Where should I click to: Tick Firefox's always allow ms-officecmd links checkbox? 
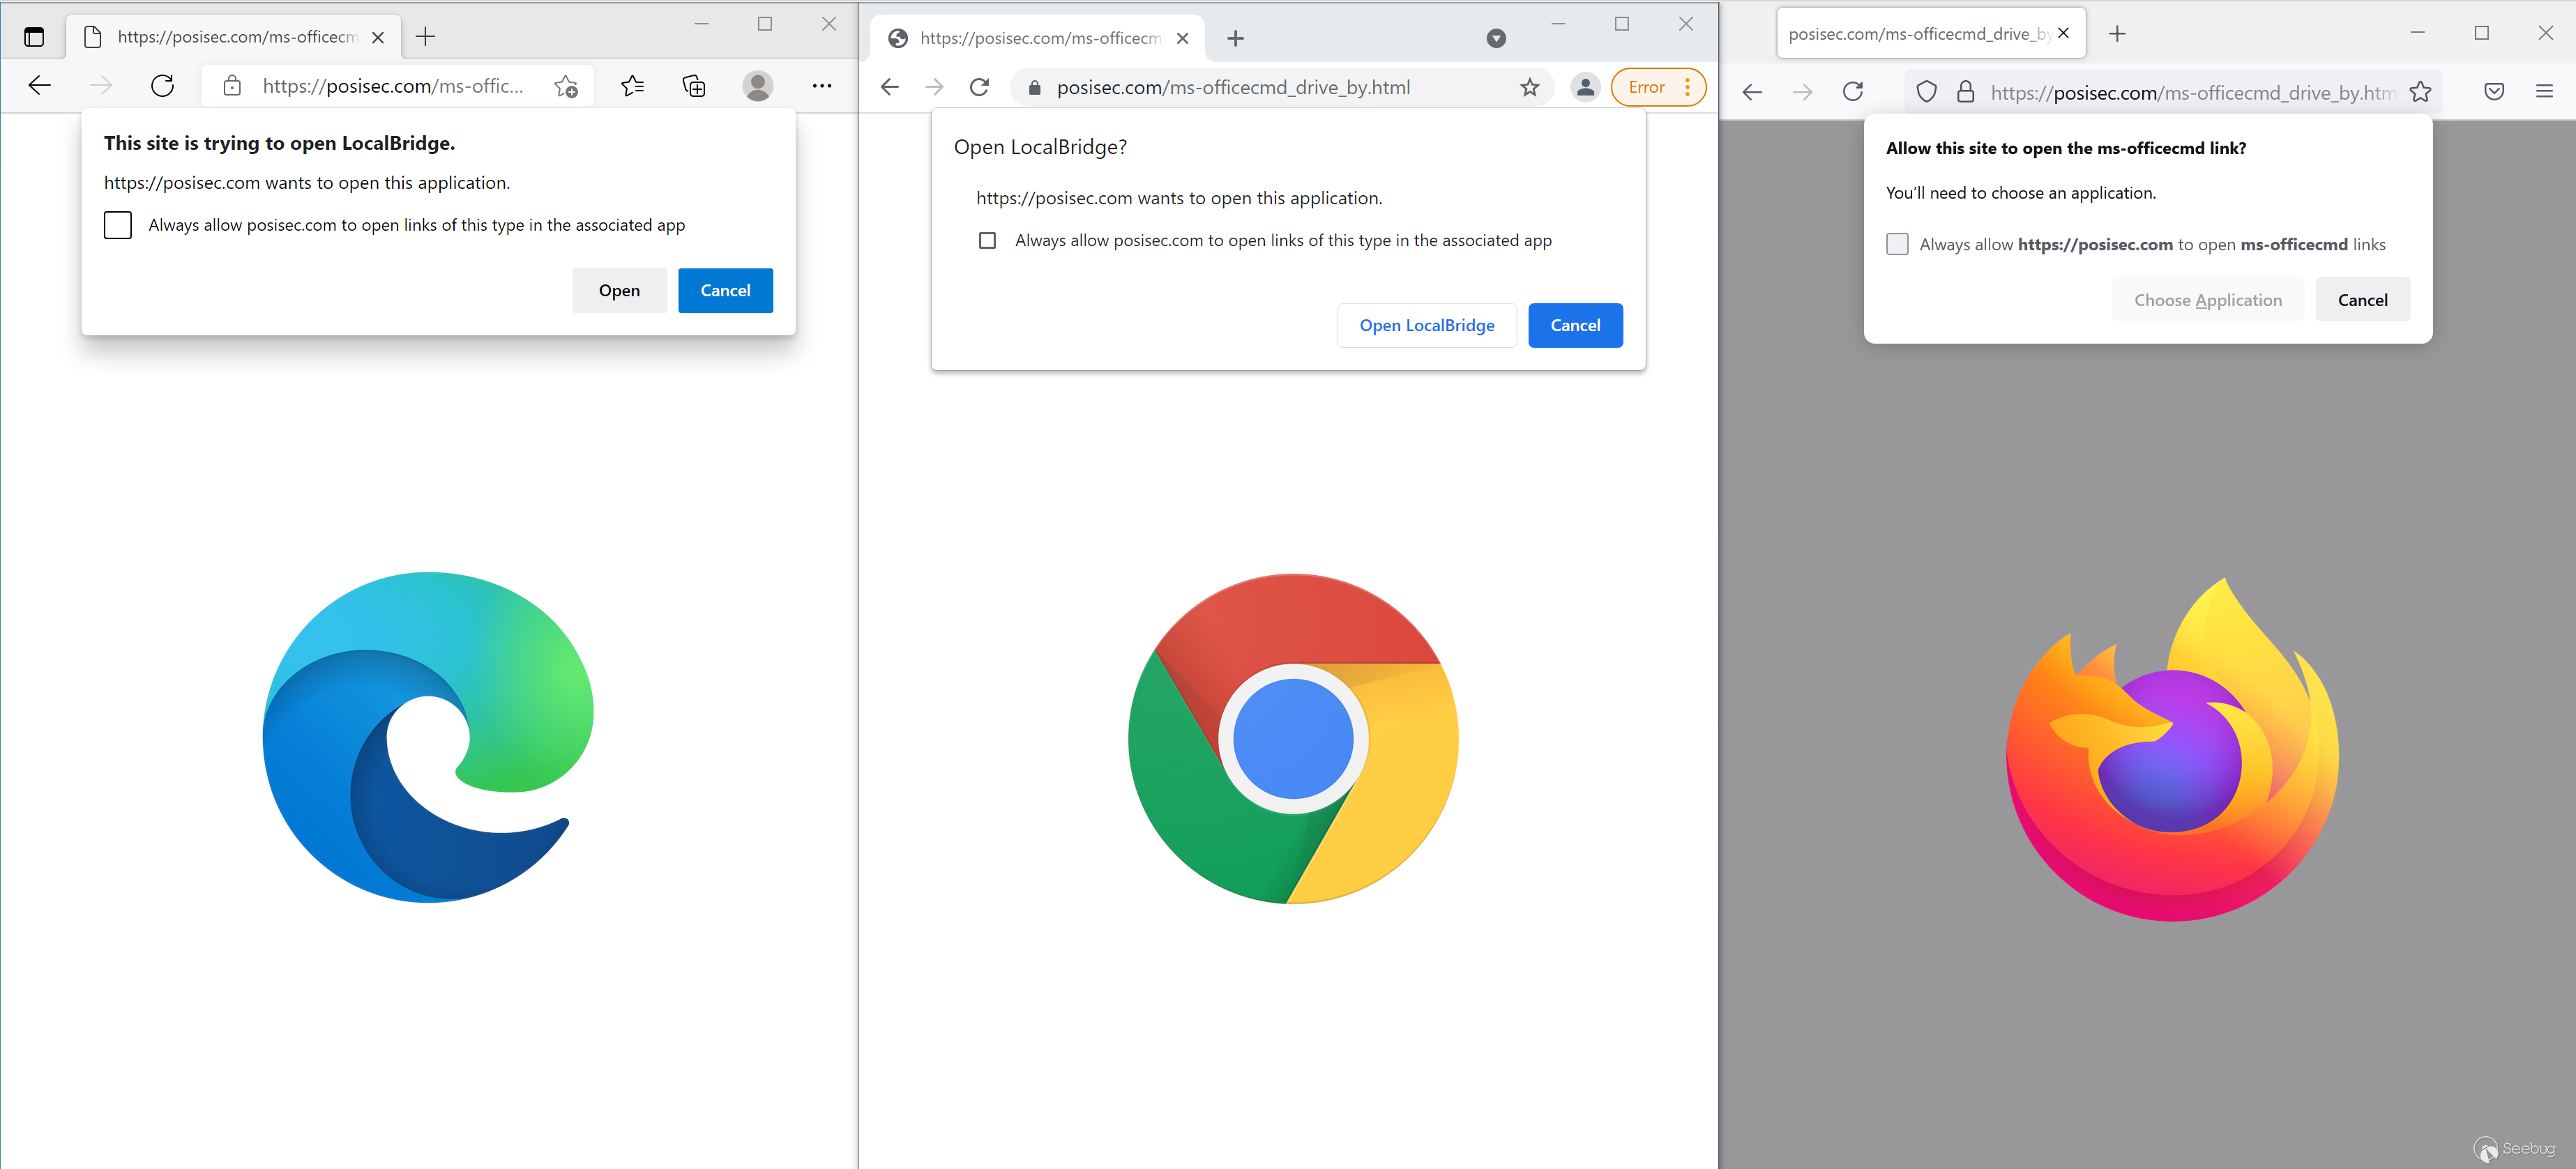point(1897,244)
